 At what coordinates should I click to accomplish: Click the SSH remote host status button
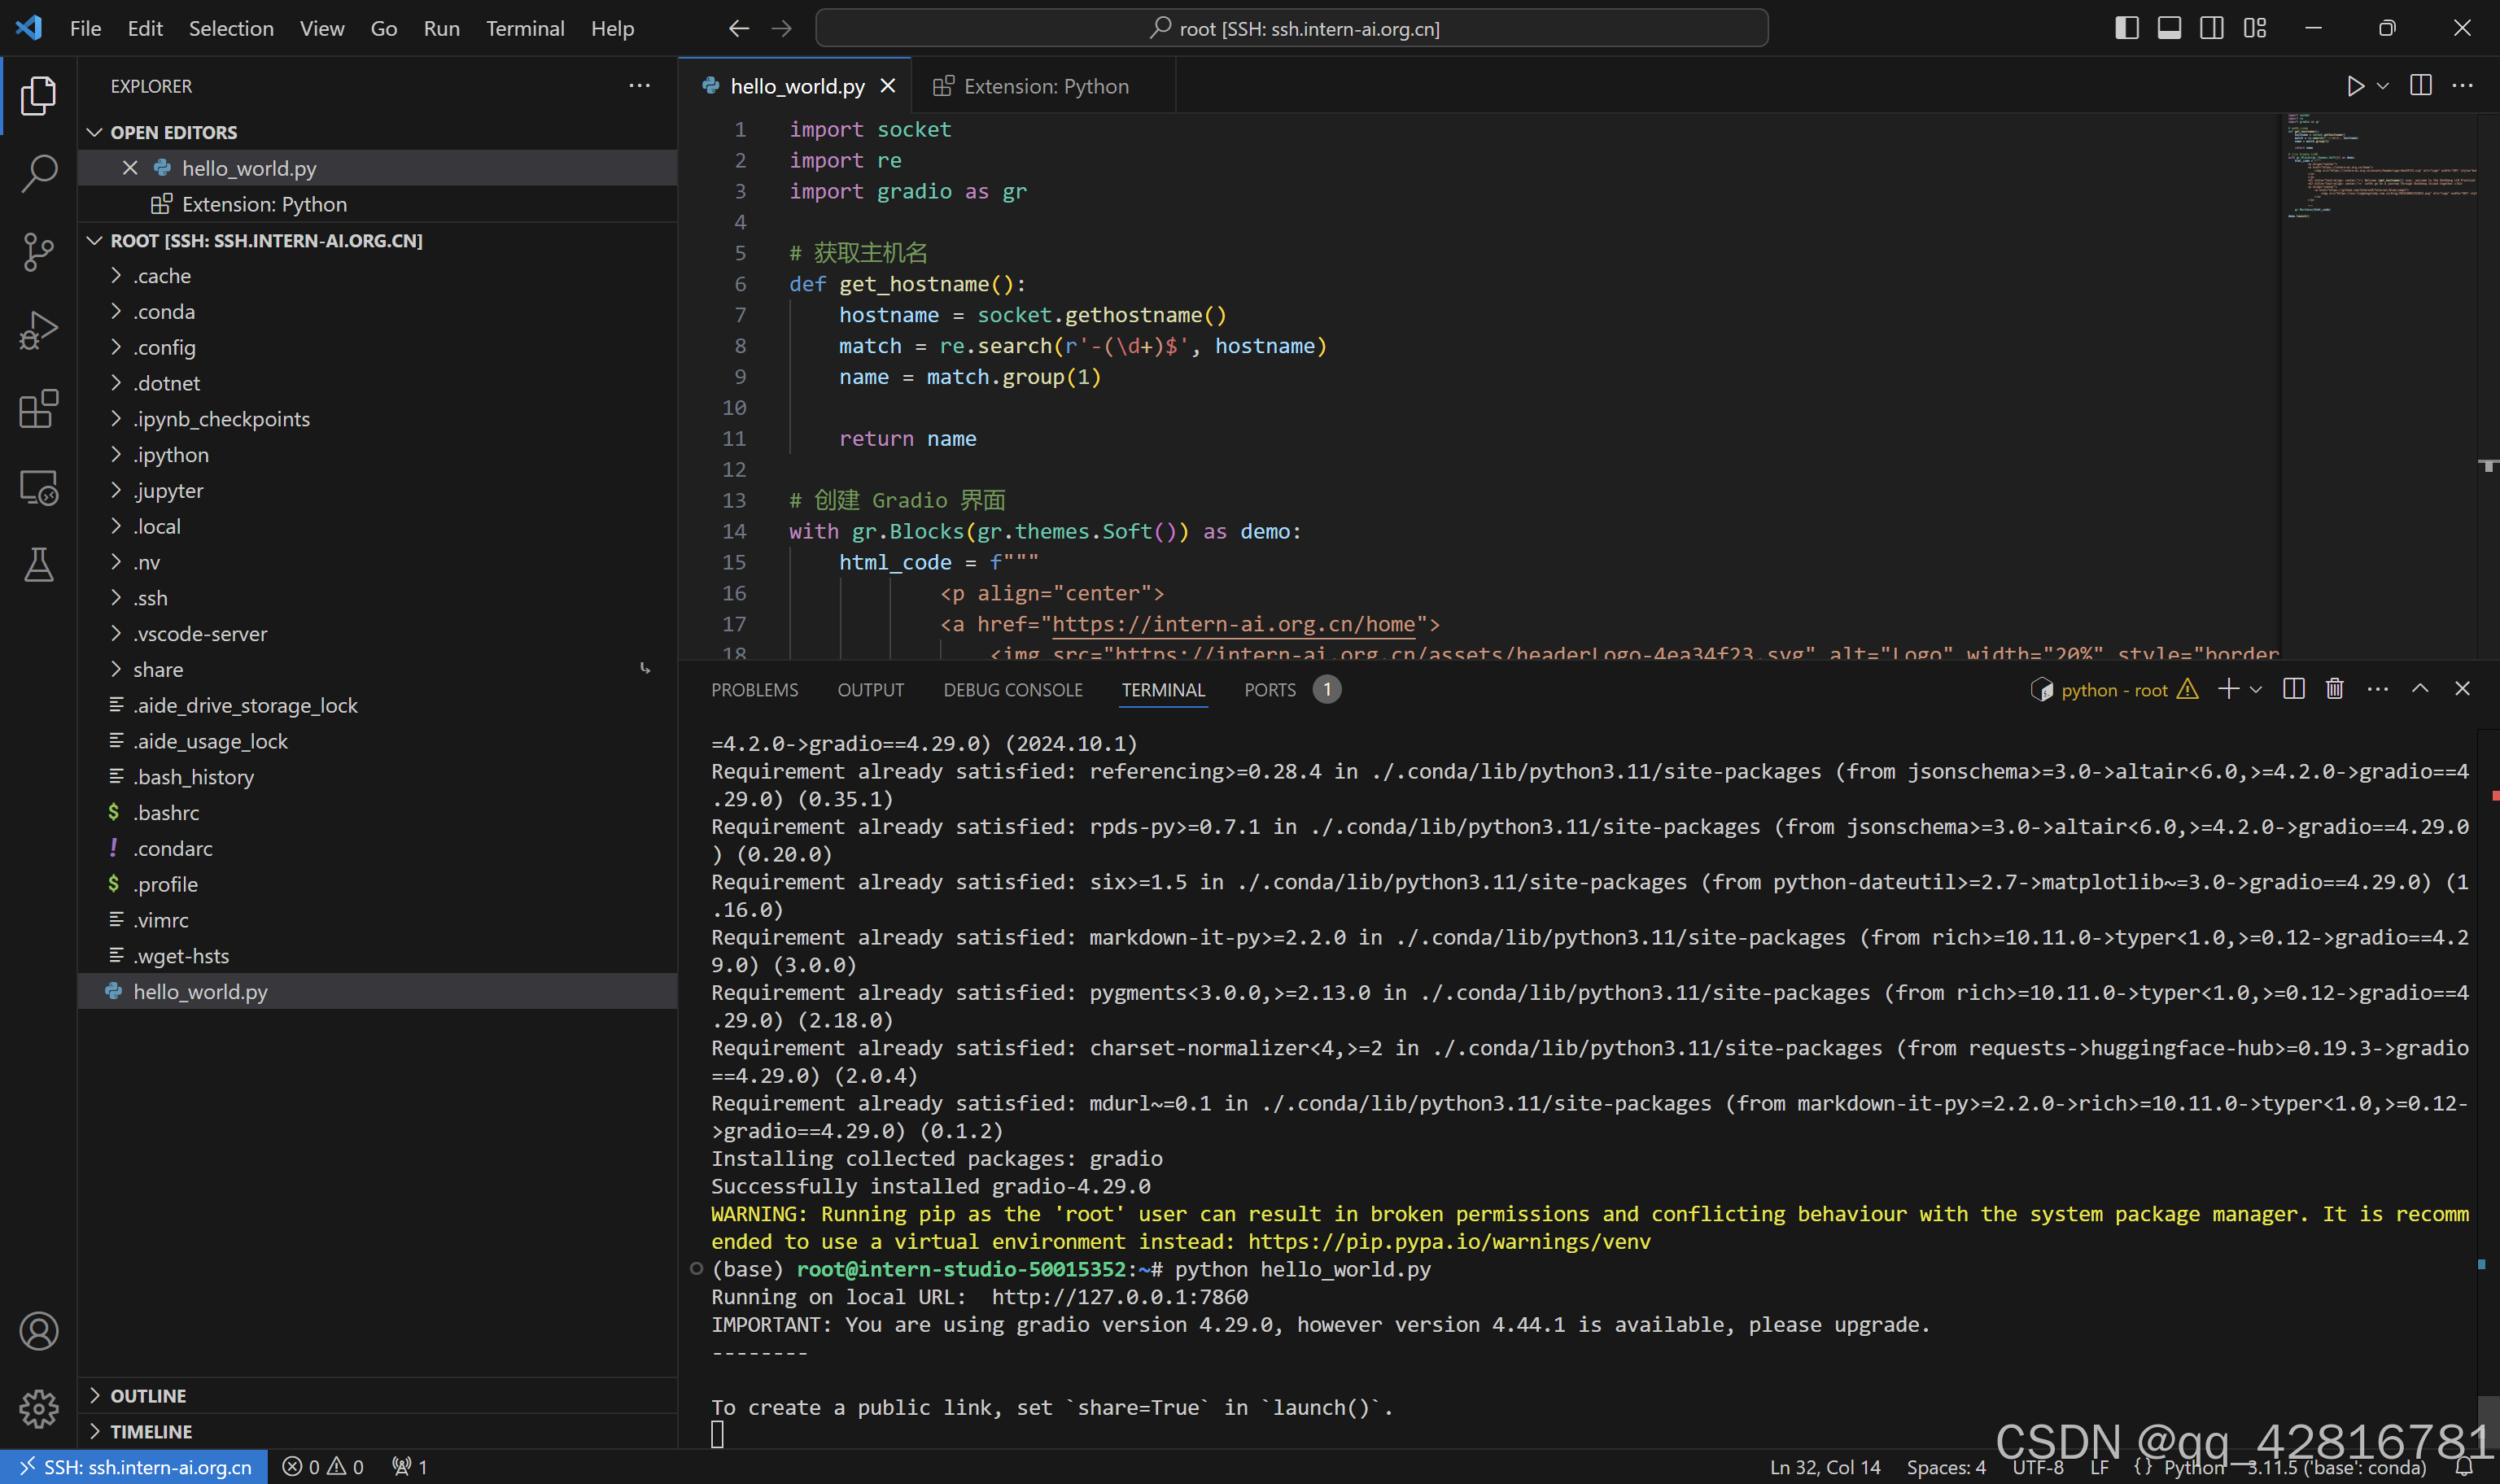[x=135, y=1466]
